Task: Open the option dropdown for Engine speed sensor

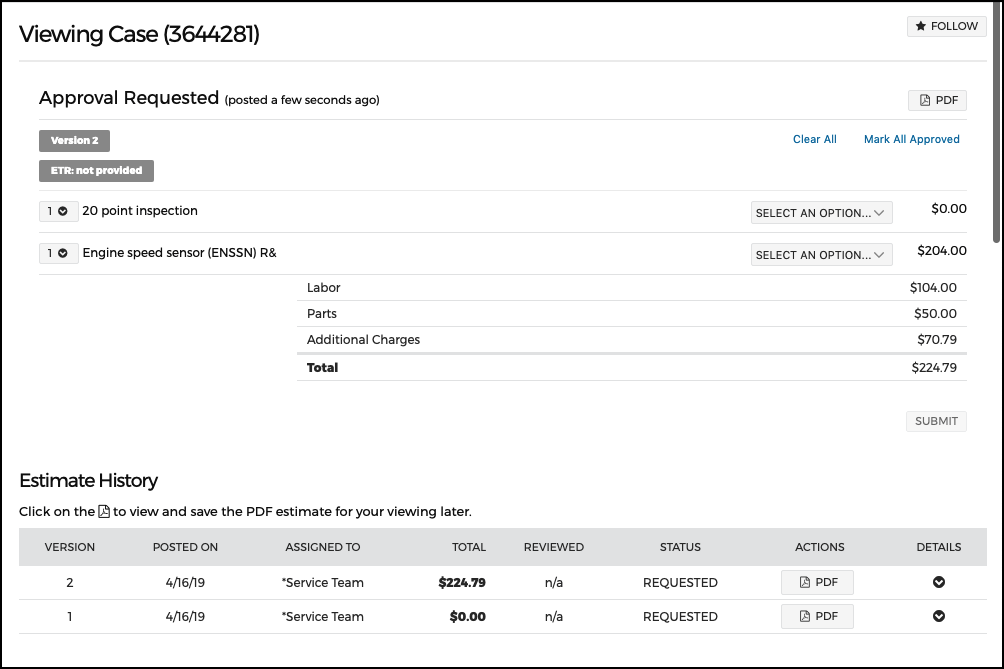Action: (x=822, y=255)
